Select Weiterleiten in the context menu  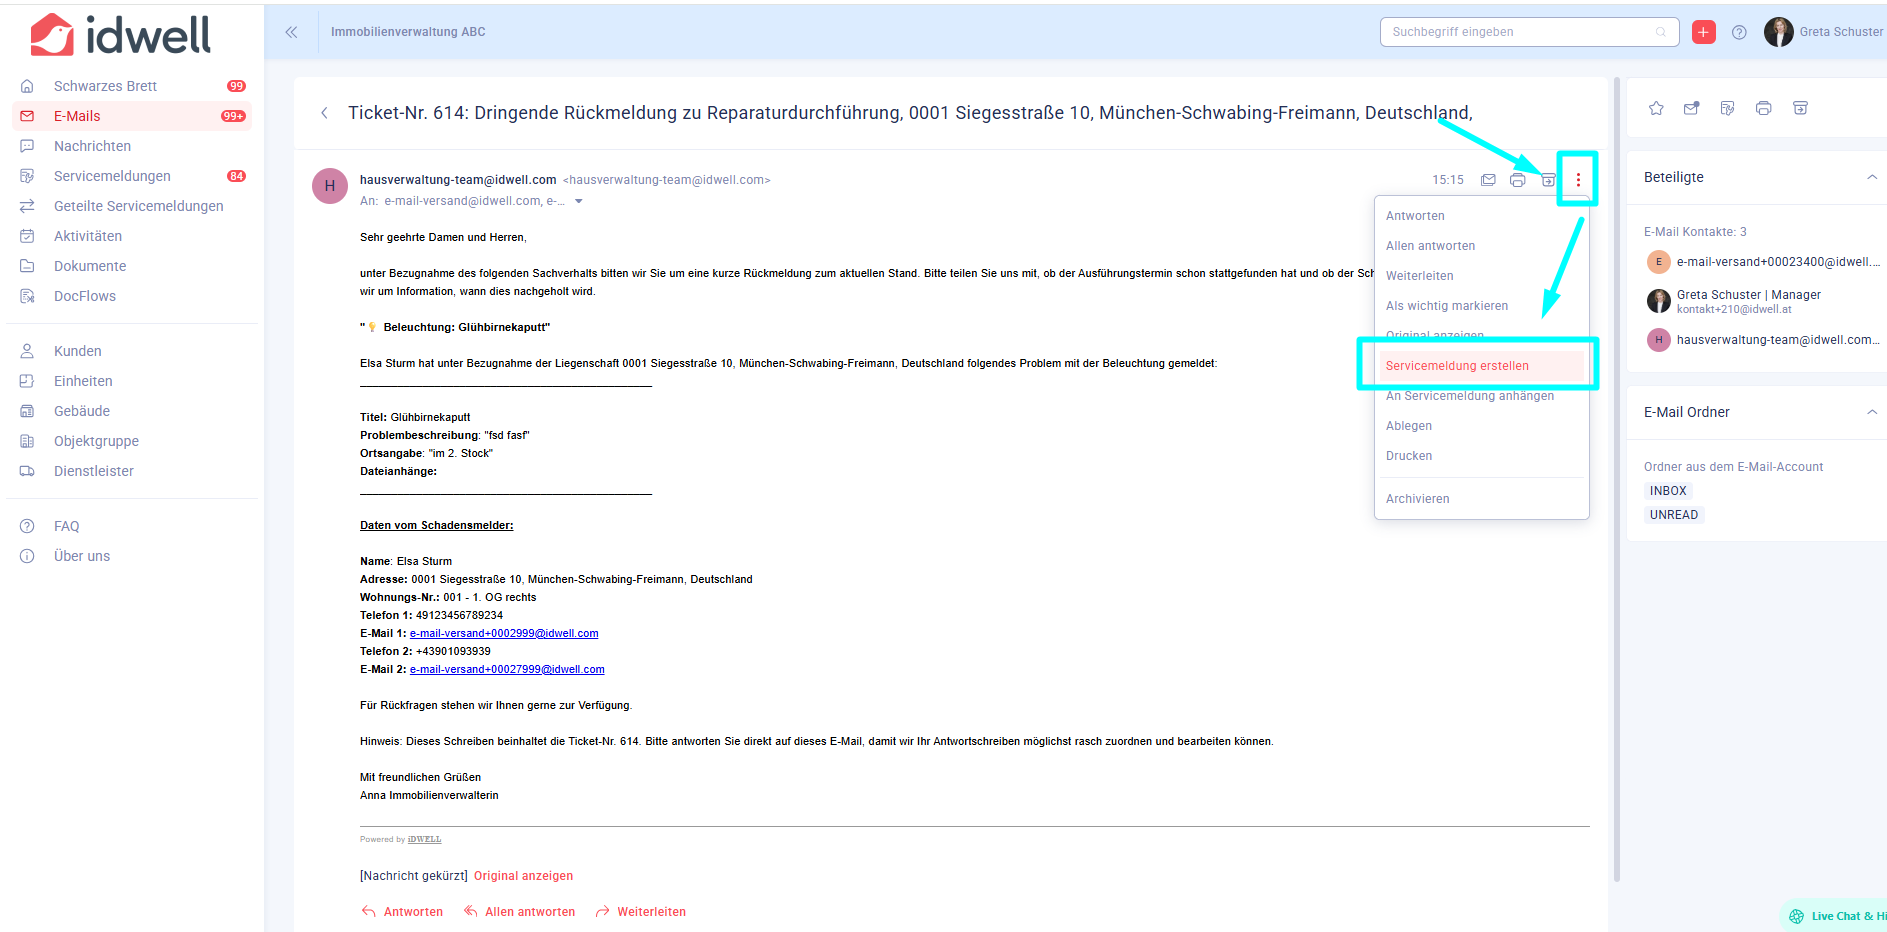[1420, 276]
